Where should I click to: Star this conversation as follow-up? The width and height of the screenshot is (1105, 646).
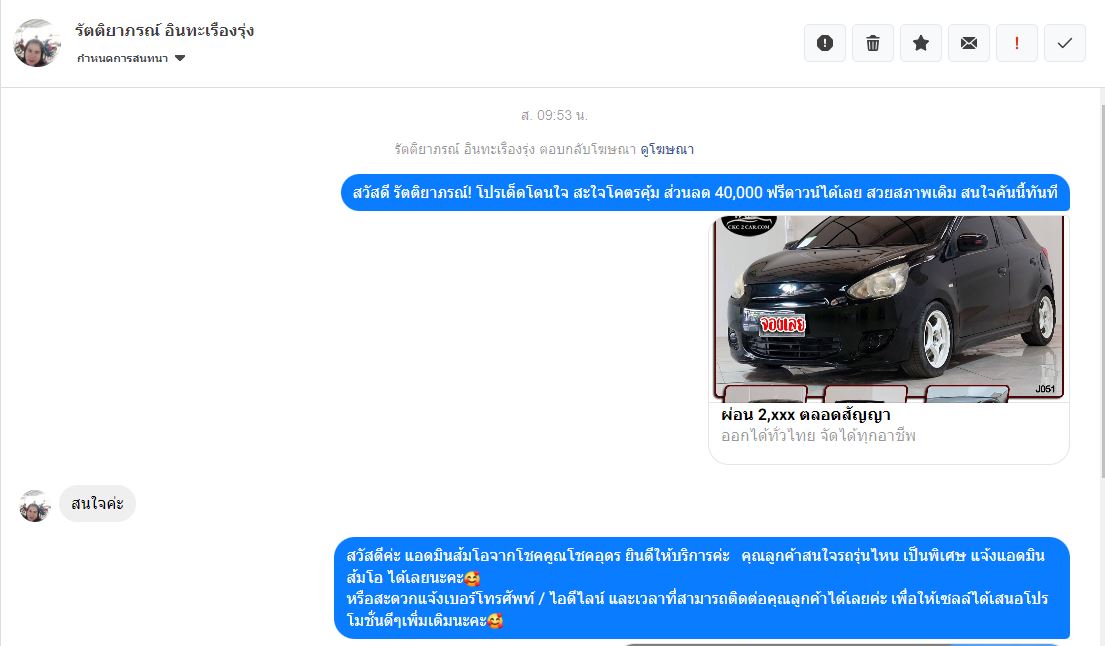920,43
